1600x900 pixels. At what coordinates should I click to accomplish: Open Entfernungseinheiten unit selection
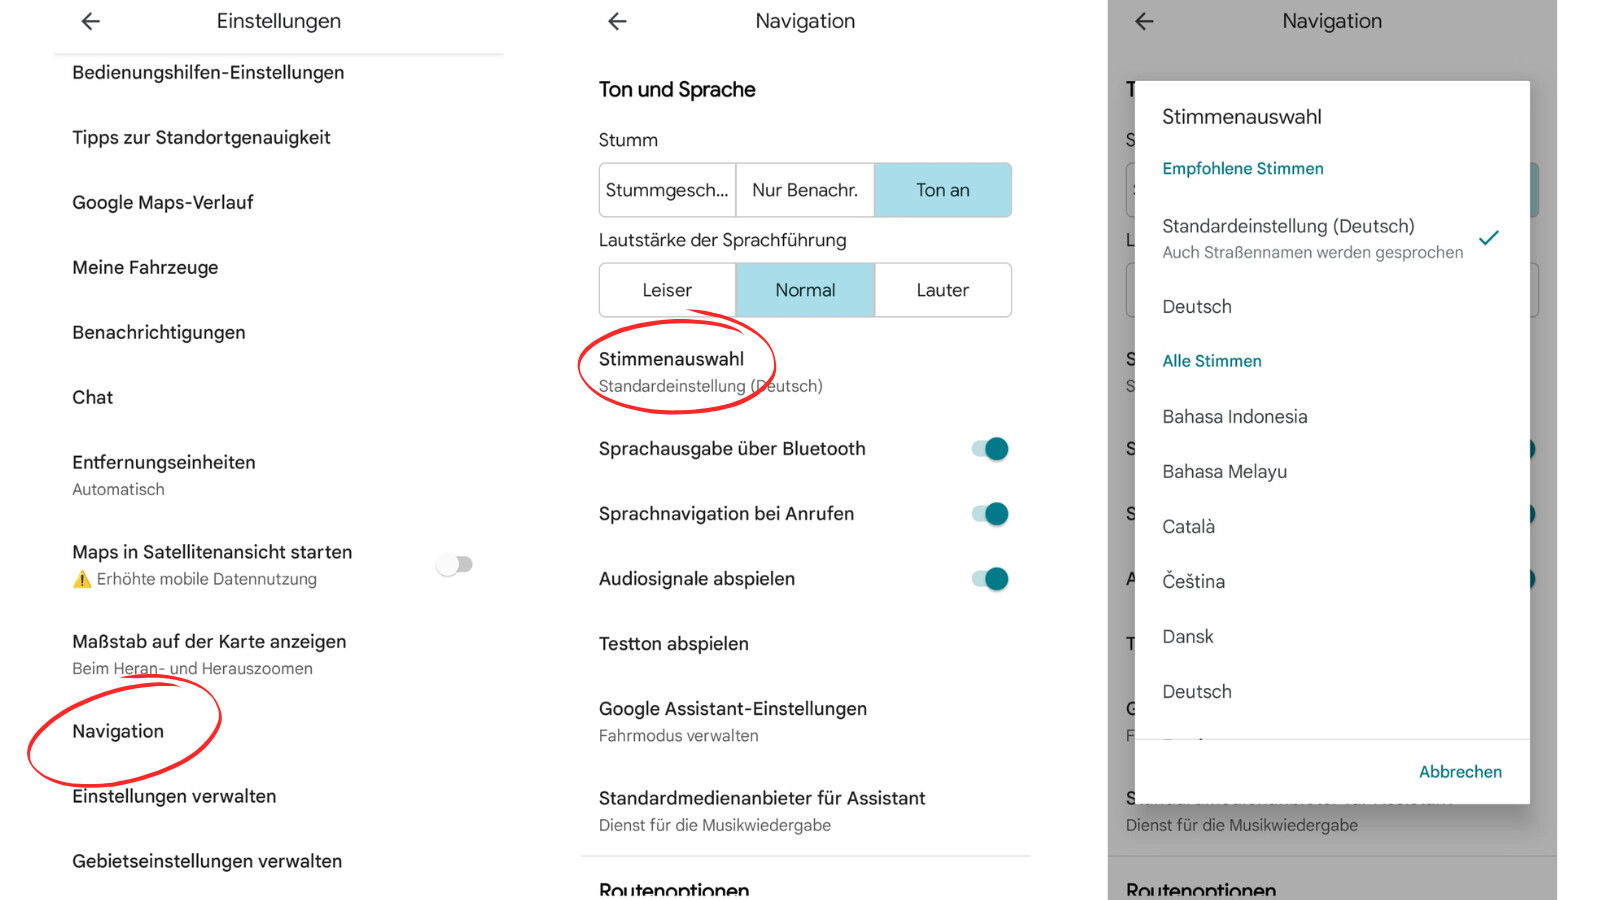[x=164, y=474]
